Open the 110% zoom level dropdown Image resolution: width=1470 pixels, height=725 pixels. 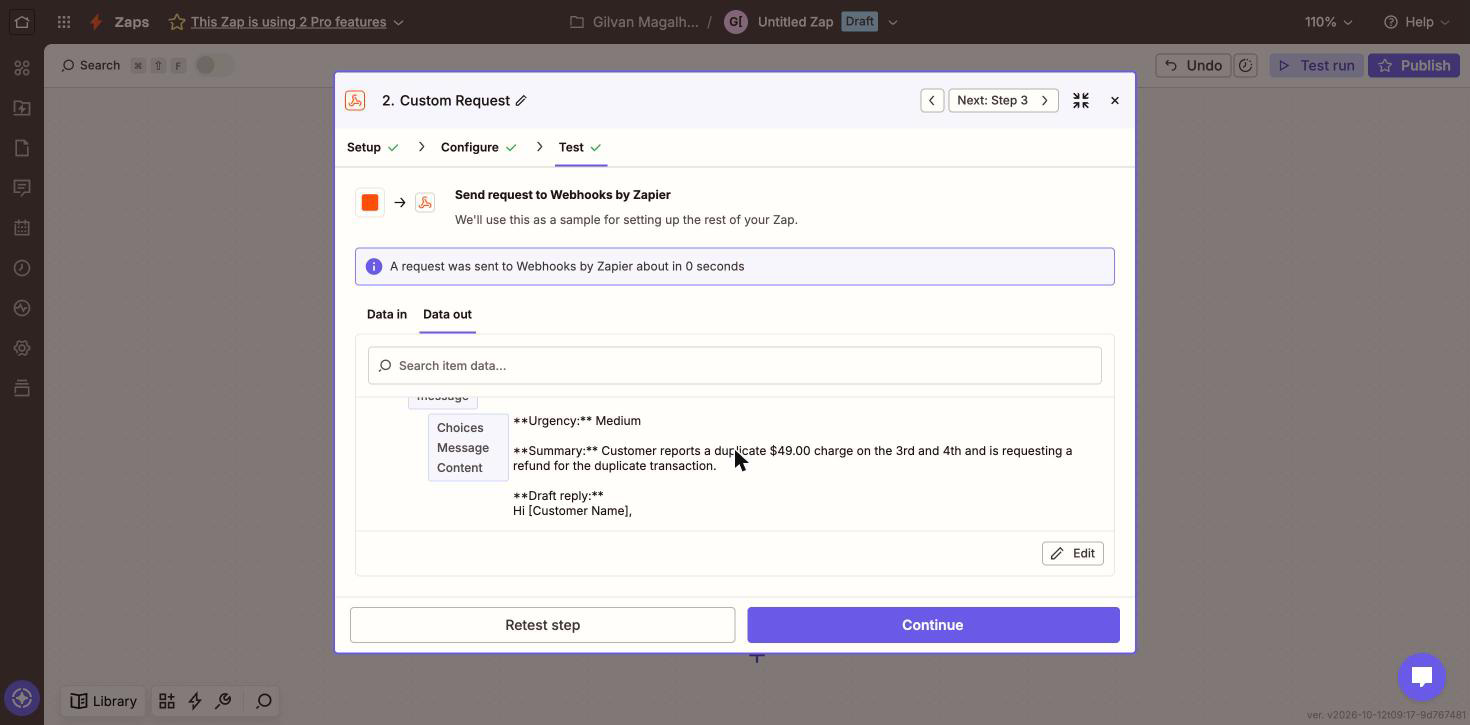(x=1328, y=22)
